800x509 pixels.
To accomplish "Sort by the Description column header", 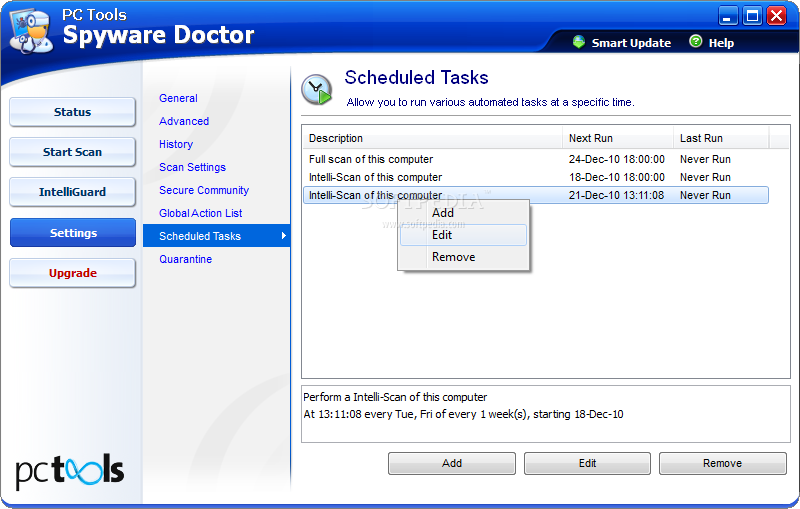I will click(x=432, y=138).
